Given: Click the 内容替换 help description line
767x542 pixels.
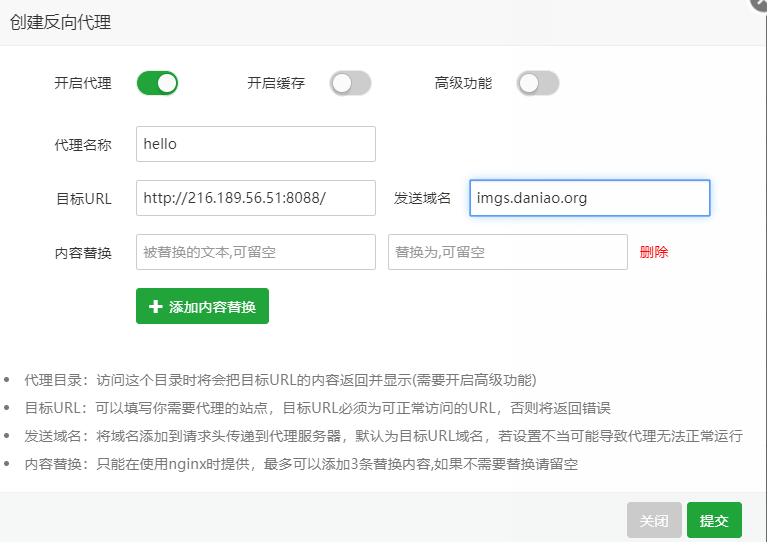Looking at the screenshot, I should pyautogui.click(x=301, y=464).
